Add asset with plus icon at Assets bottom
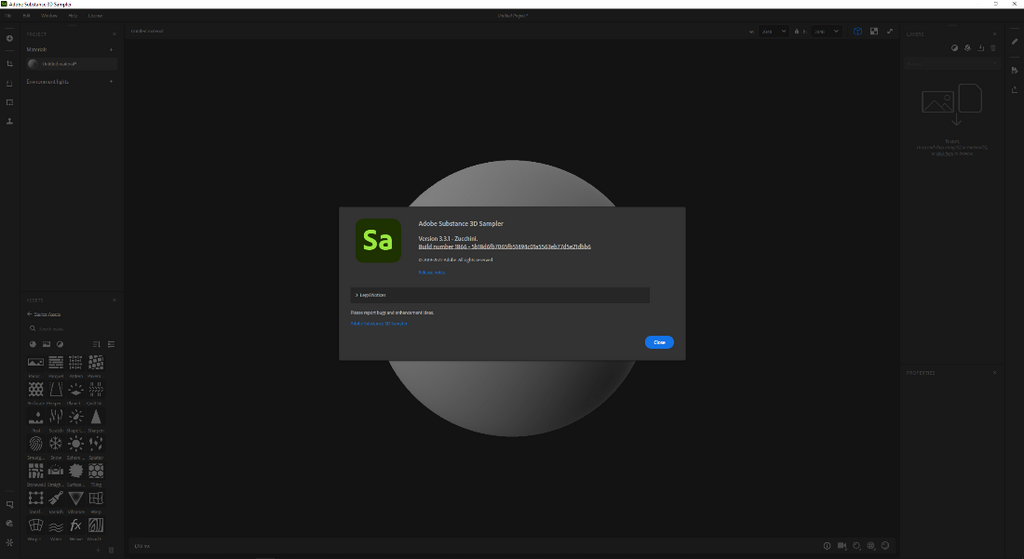 [99, 551]
